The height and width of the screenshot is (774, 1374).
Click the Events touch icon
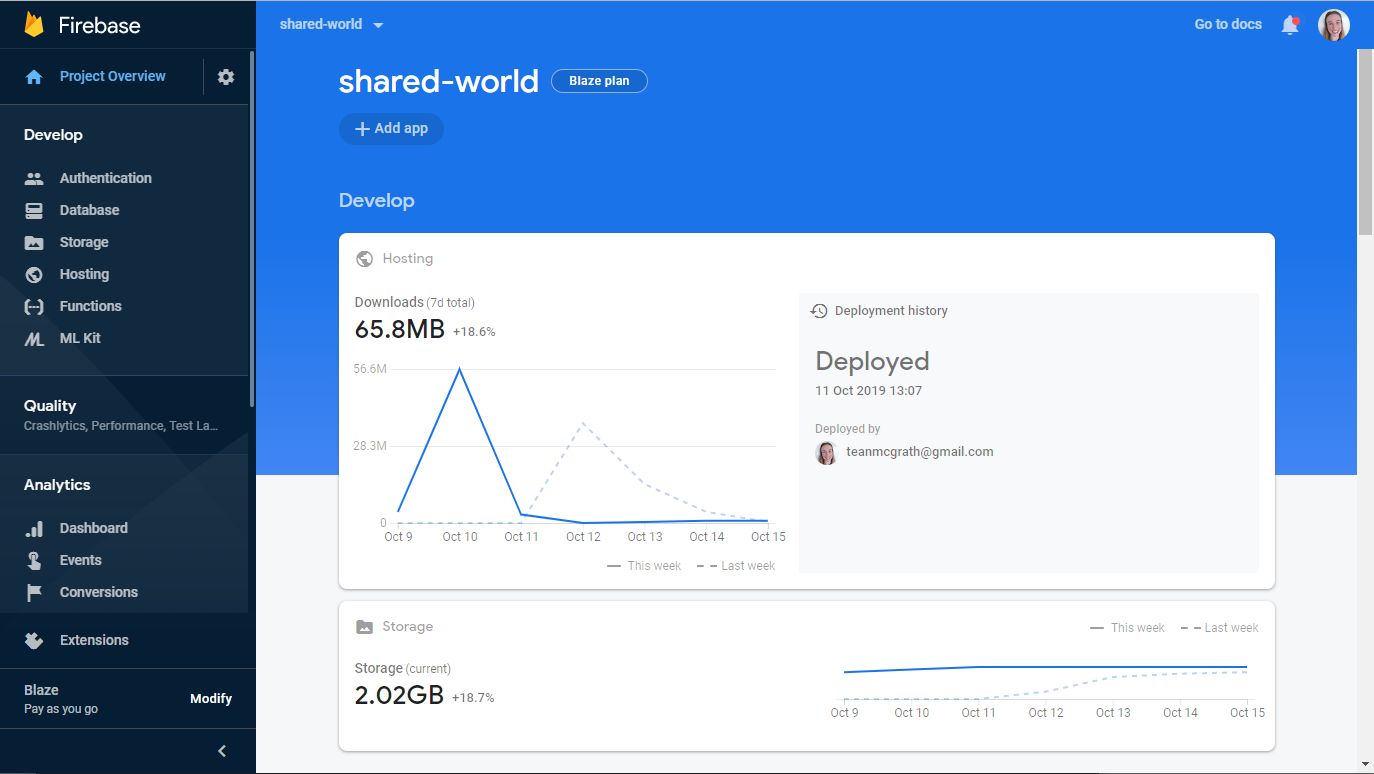pos(34,560)
